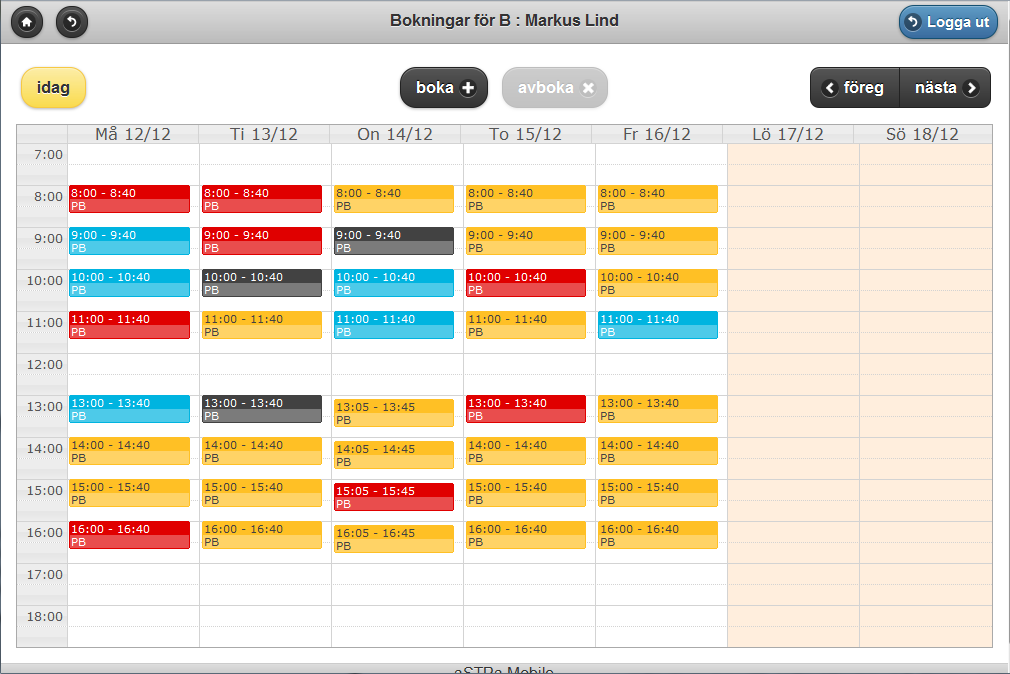The width and height of the screenshot is (1010, 674).
Task: Open Thursday 10:00 - 10:40 red slot
Action: [x=526, y=283]
